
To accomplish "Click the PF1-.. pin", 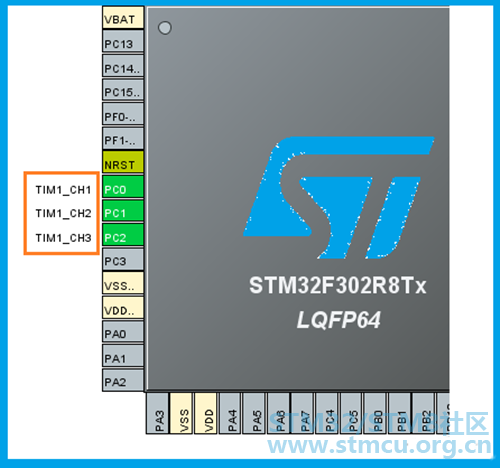I will (x=123, y=138).
